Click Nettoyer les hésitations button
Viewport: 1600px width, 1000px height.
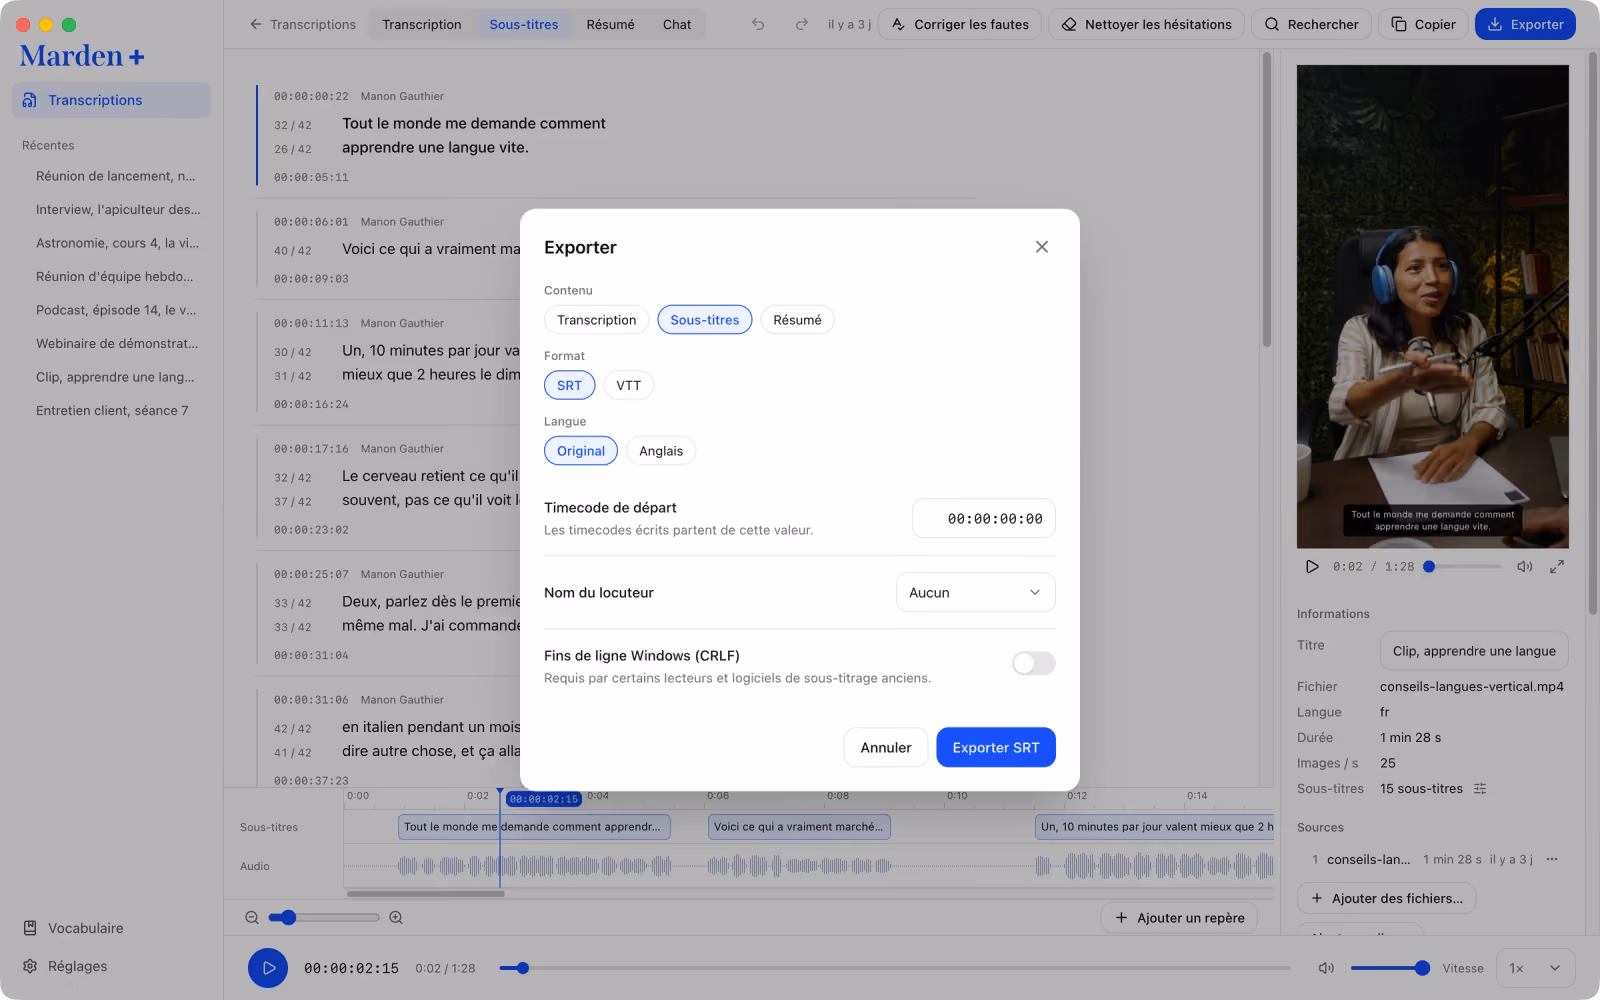1147,24
